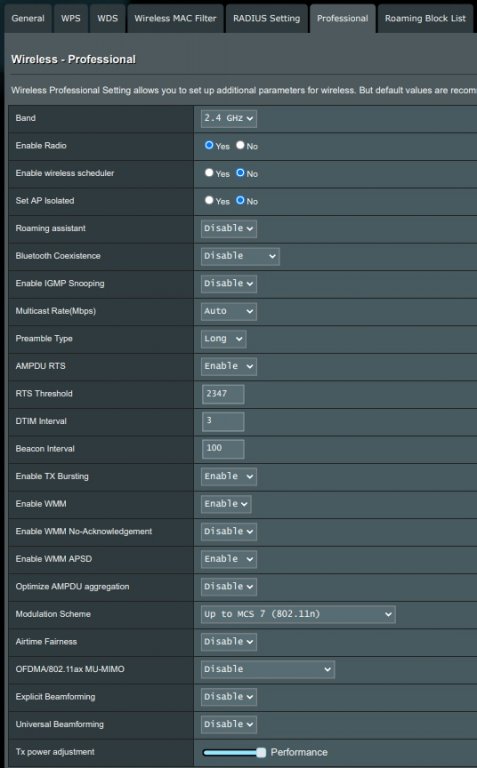477x768 pixels.
Task: Open the AMPDU RTS dropdown
Action: pyautogui.click(x=229, y=366)
